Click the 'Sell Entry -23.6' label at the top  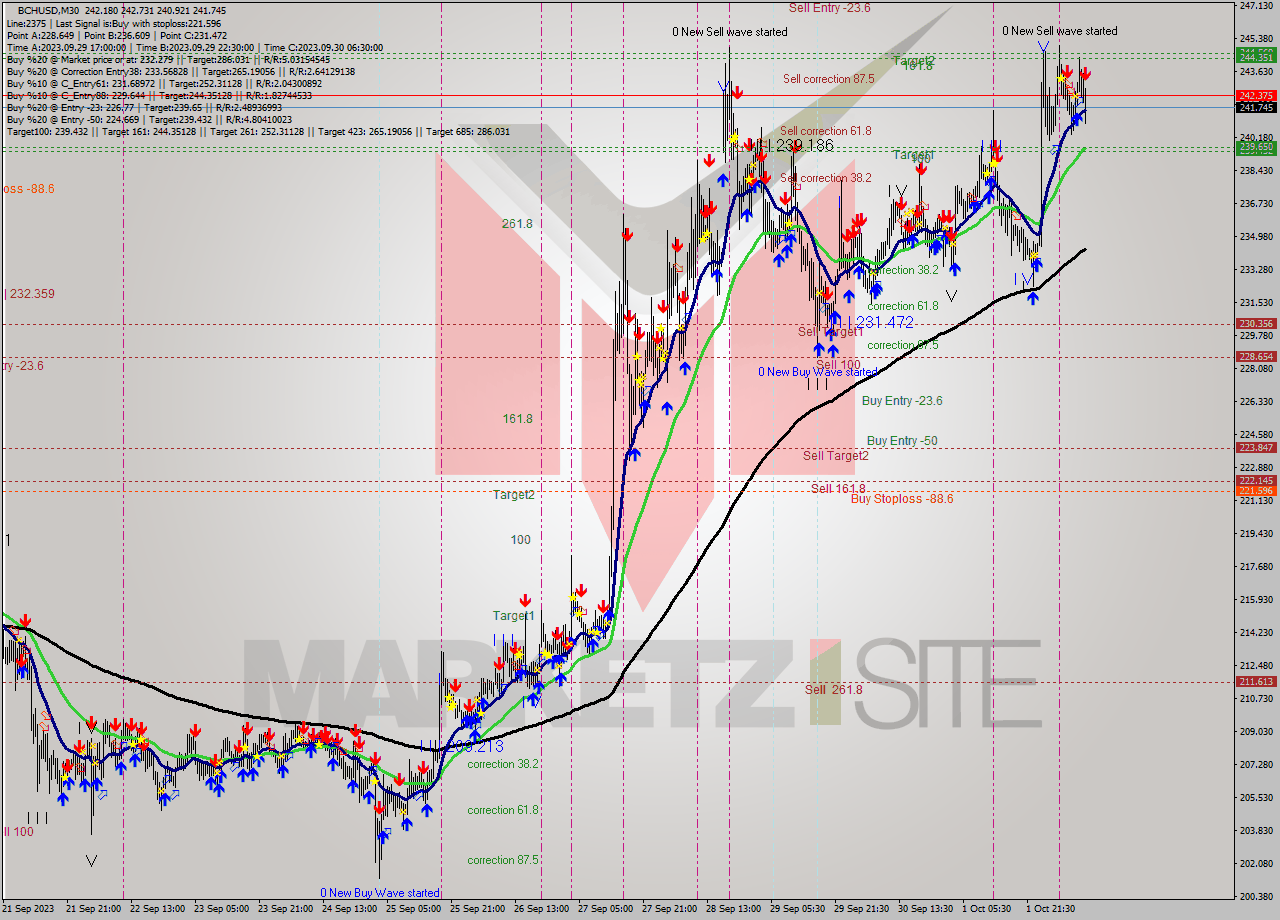click(830, 7)
